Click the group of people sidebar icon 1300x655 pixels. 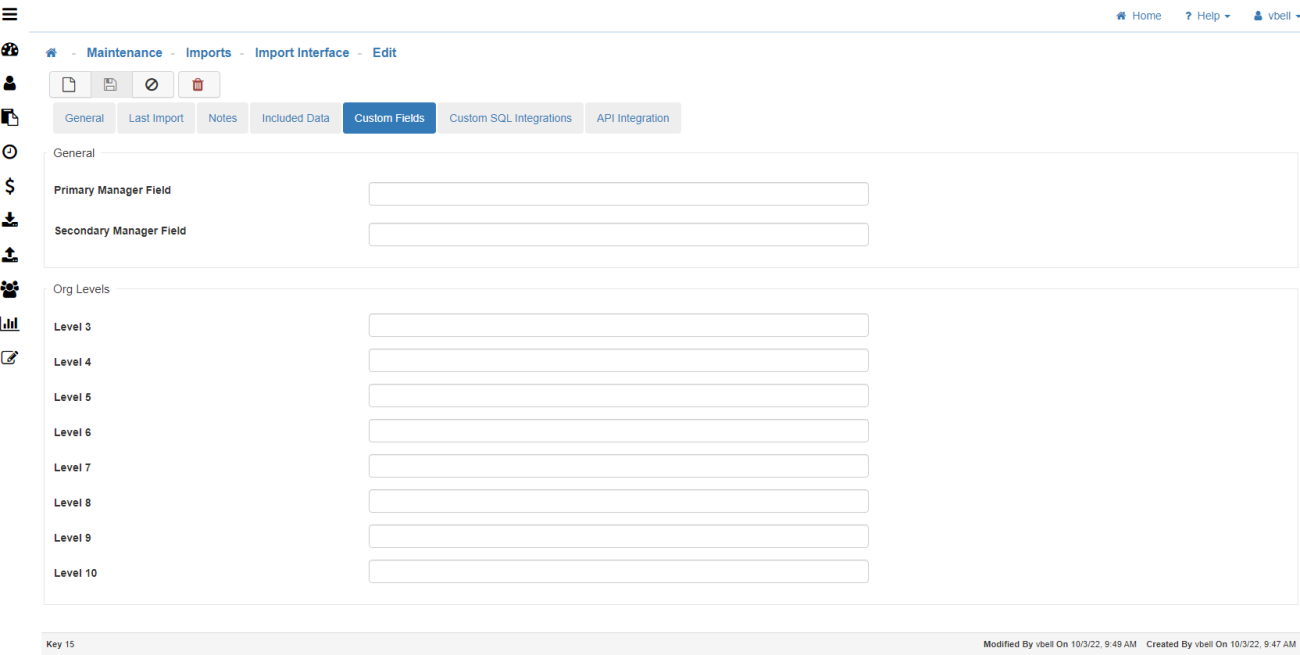pyautogui.click(x=10, y=289)
